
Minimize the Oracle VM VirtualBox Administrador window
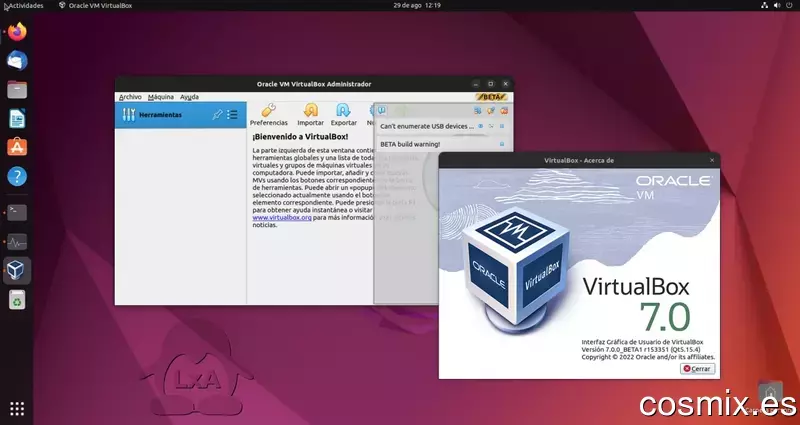click(476, 84)
